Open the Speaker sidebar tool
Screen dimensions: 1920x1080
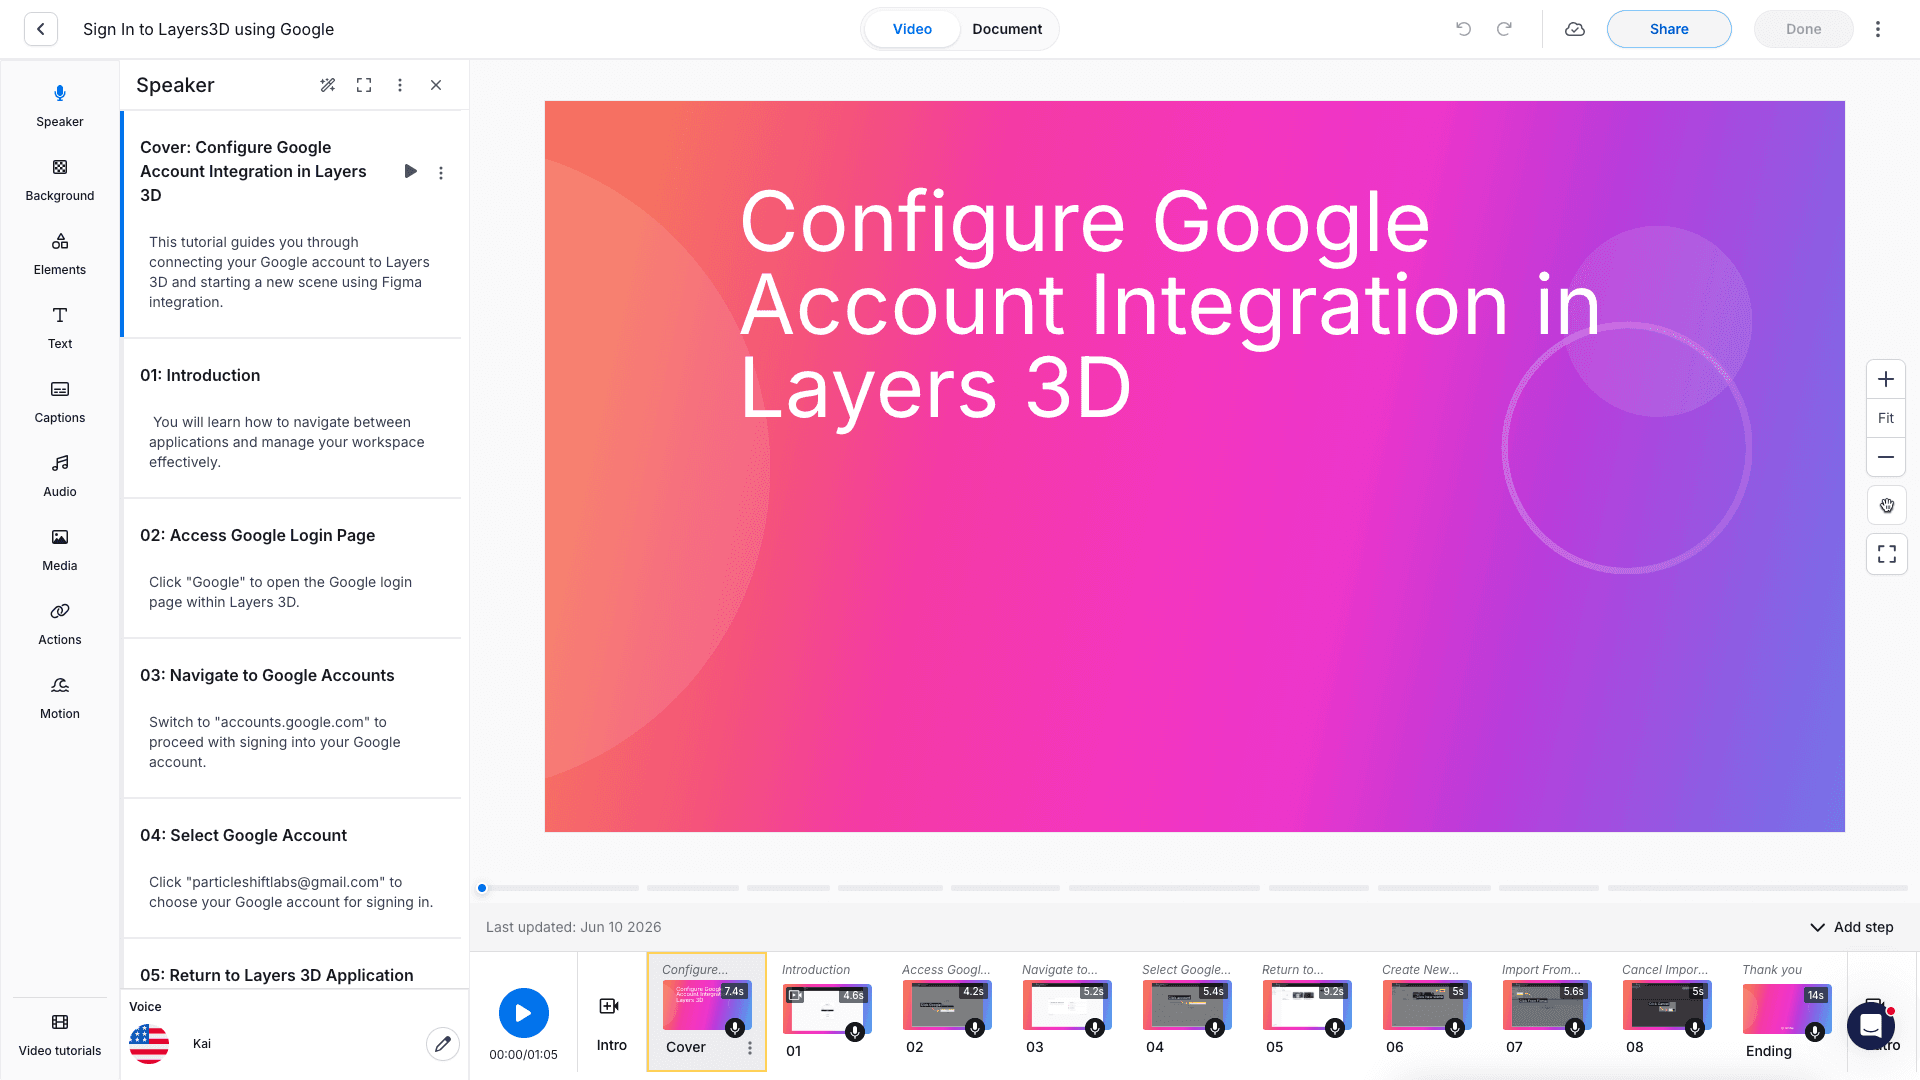pos(60,106)
